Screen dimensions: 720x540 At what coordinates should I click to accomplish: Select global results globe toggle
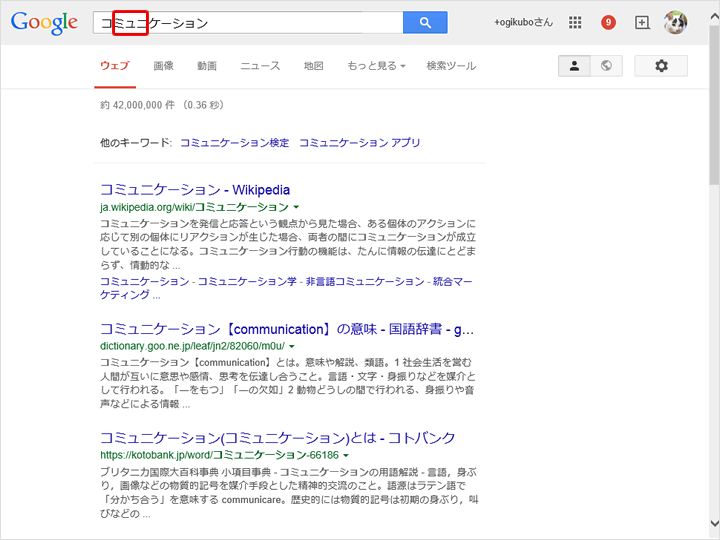(606, 66)
